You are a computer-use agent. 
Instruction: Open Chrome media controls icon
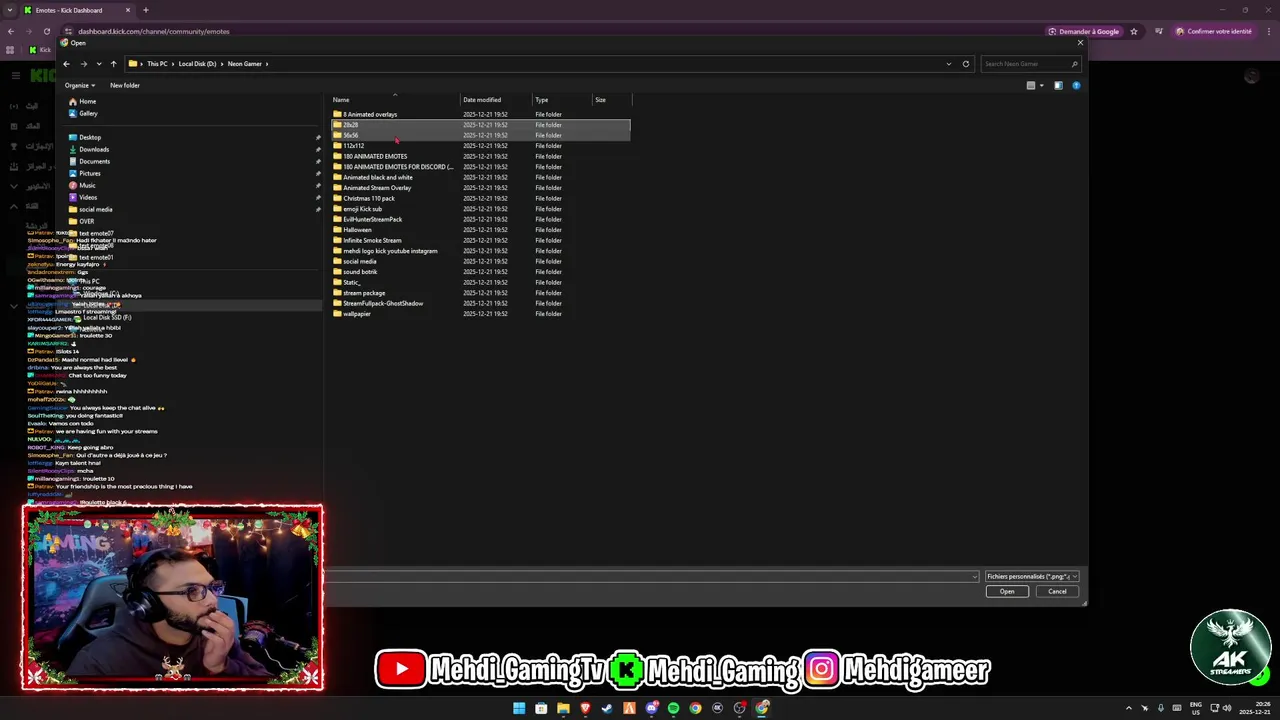(x=1157, y=31)
